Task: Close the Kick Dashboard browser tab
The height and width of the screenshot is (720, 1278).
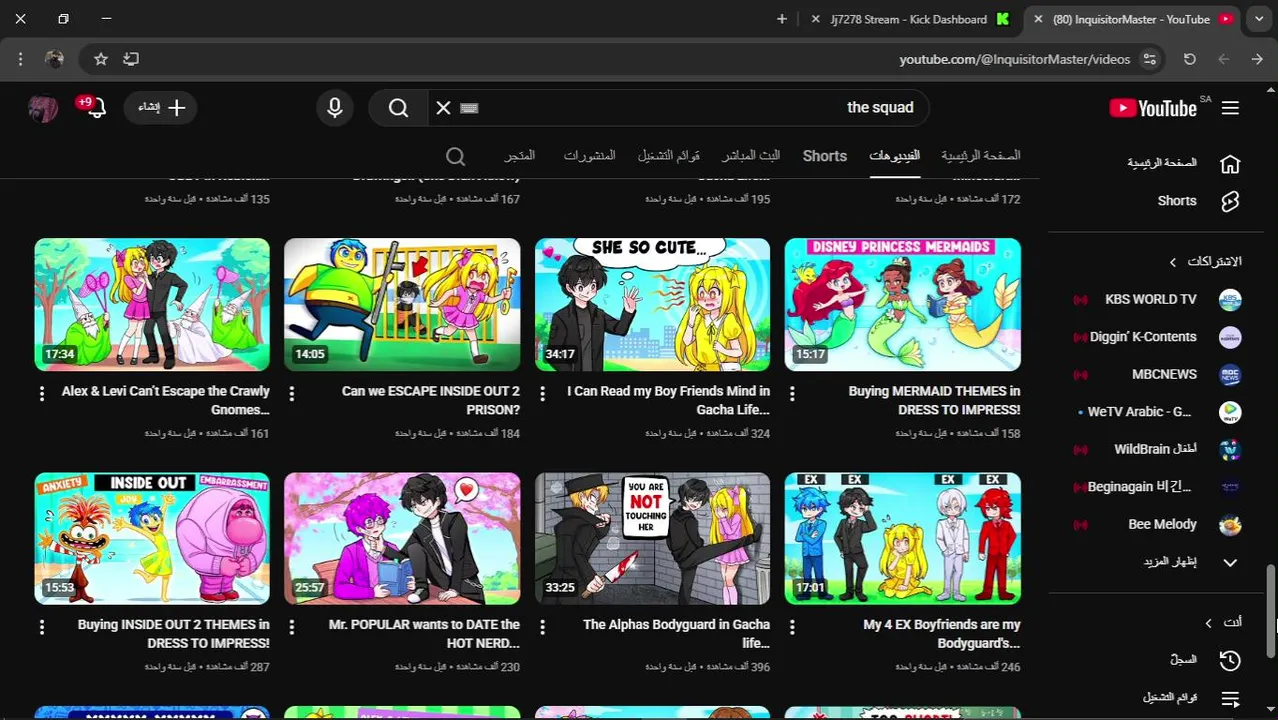Action: (816, 19)
